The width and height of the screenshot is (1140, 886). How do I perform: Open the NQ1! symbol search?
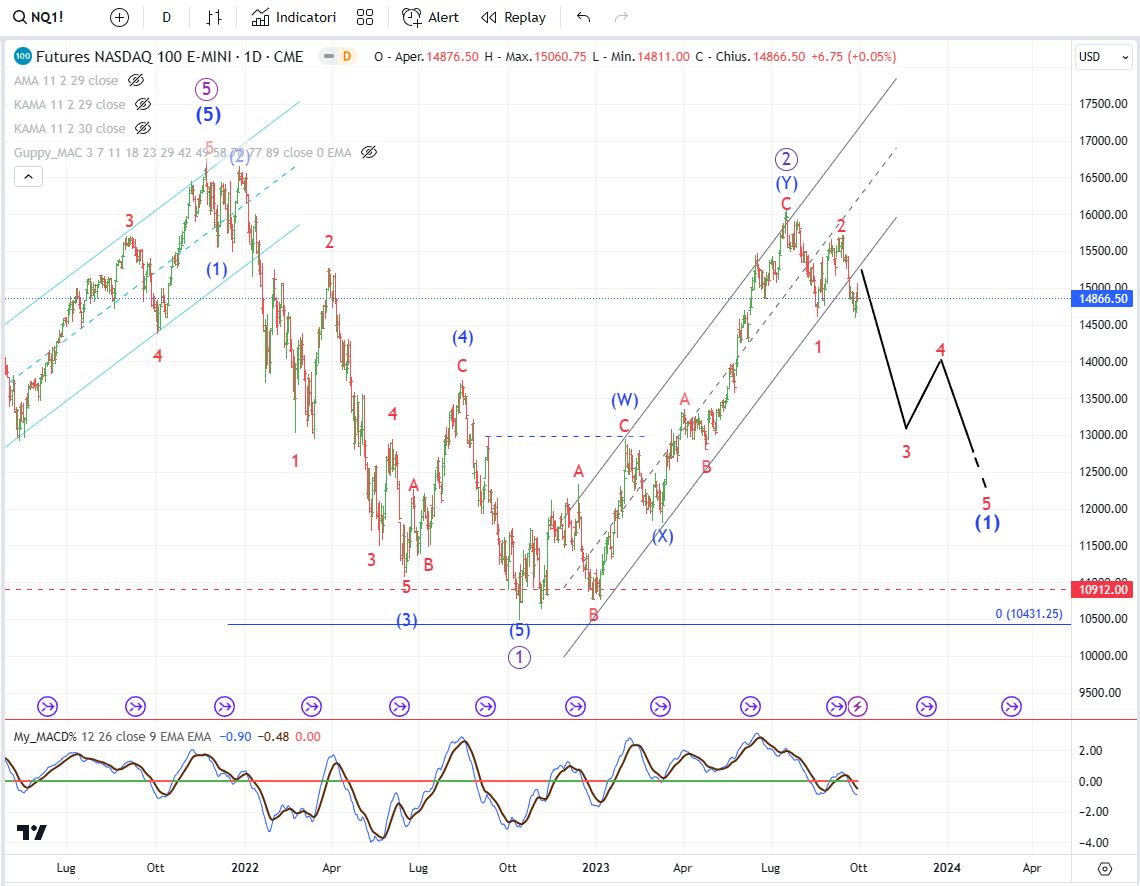[x=39, y=17]
